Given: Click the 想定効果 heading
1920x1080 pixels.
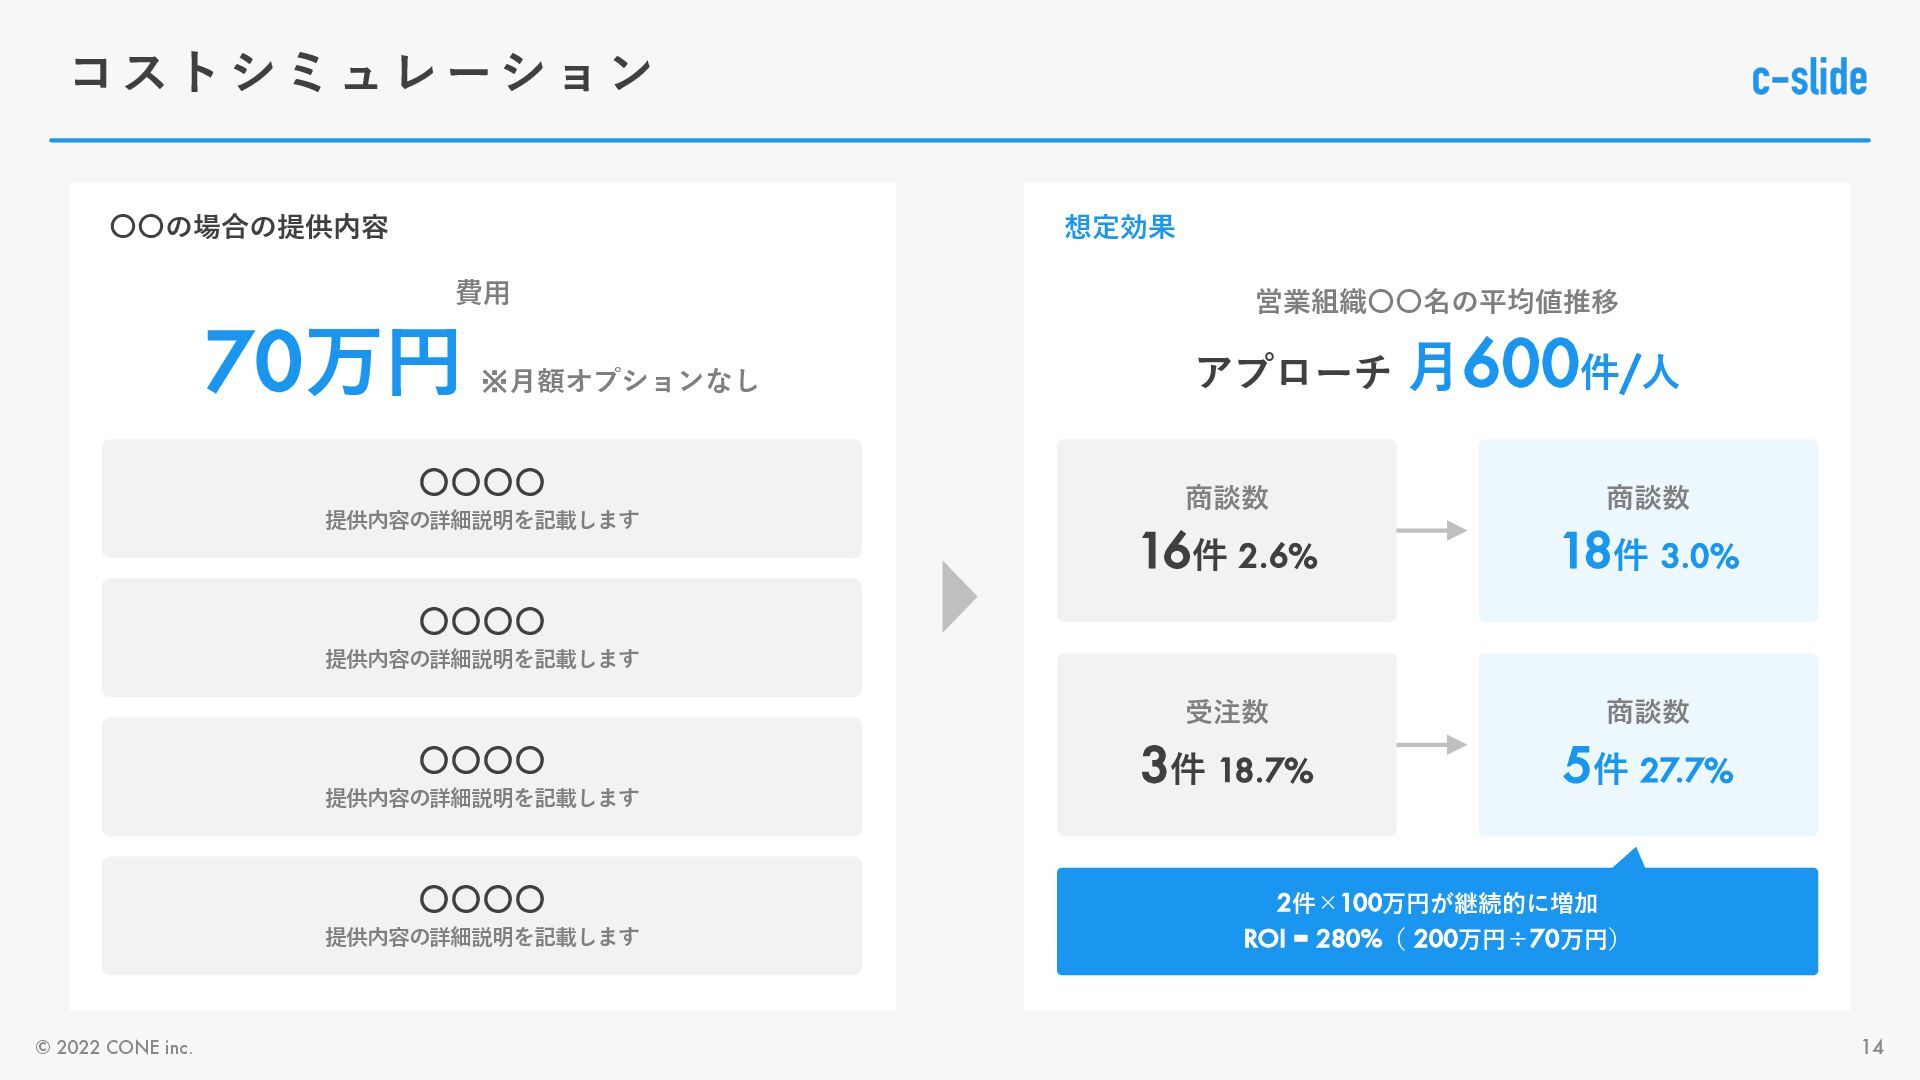Looking at the screenshot, I should 1119,227.
